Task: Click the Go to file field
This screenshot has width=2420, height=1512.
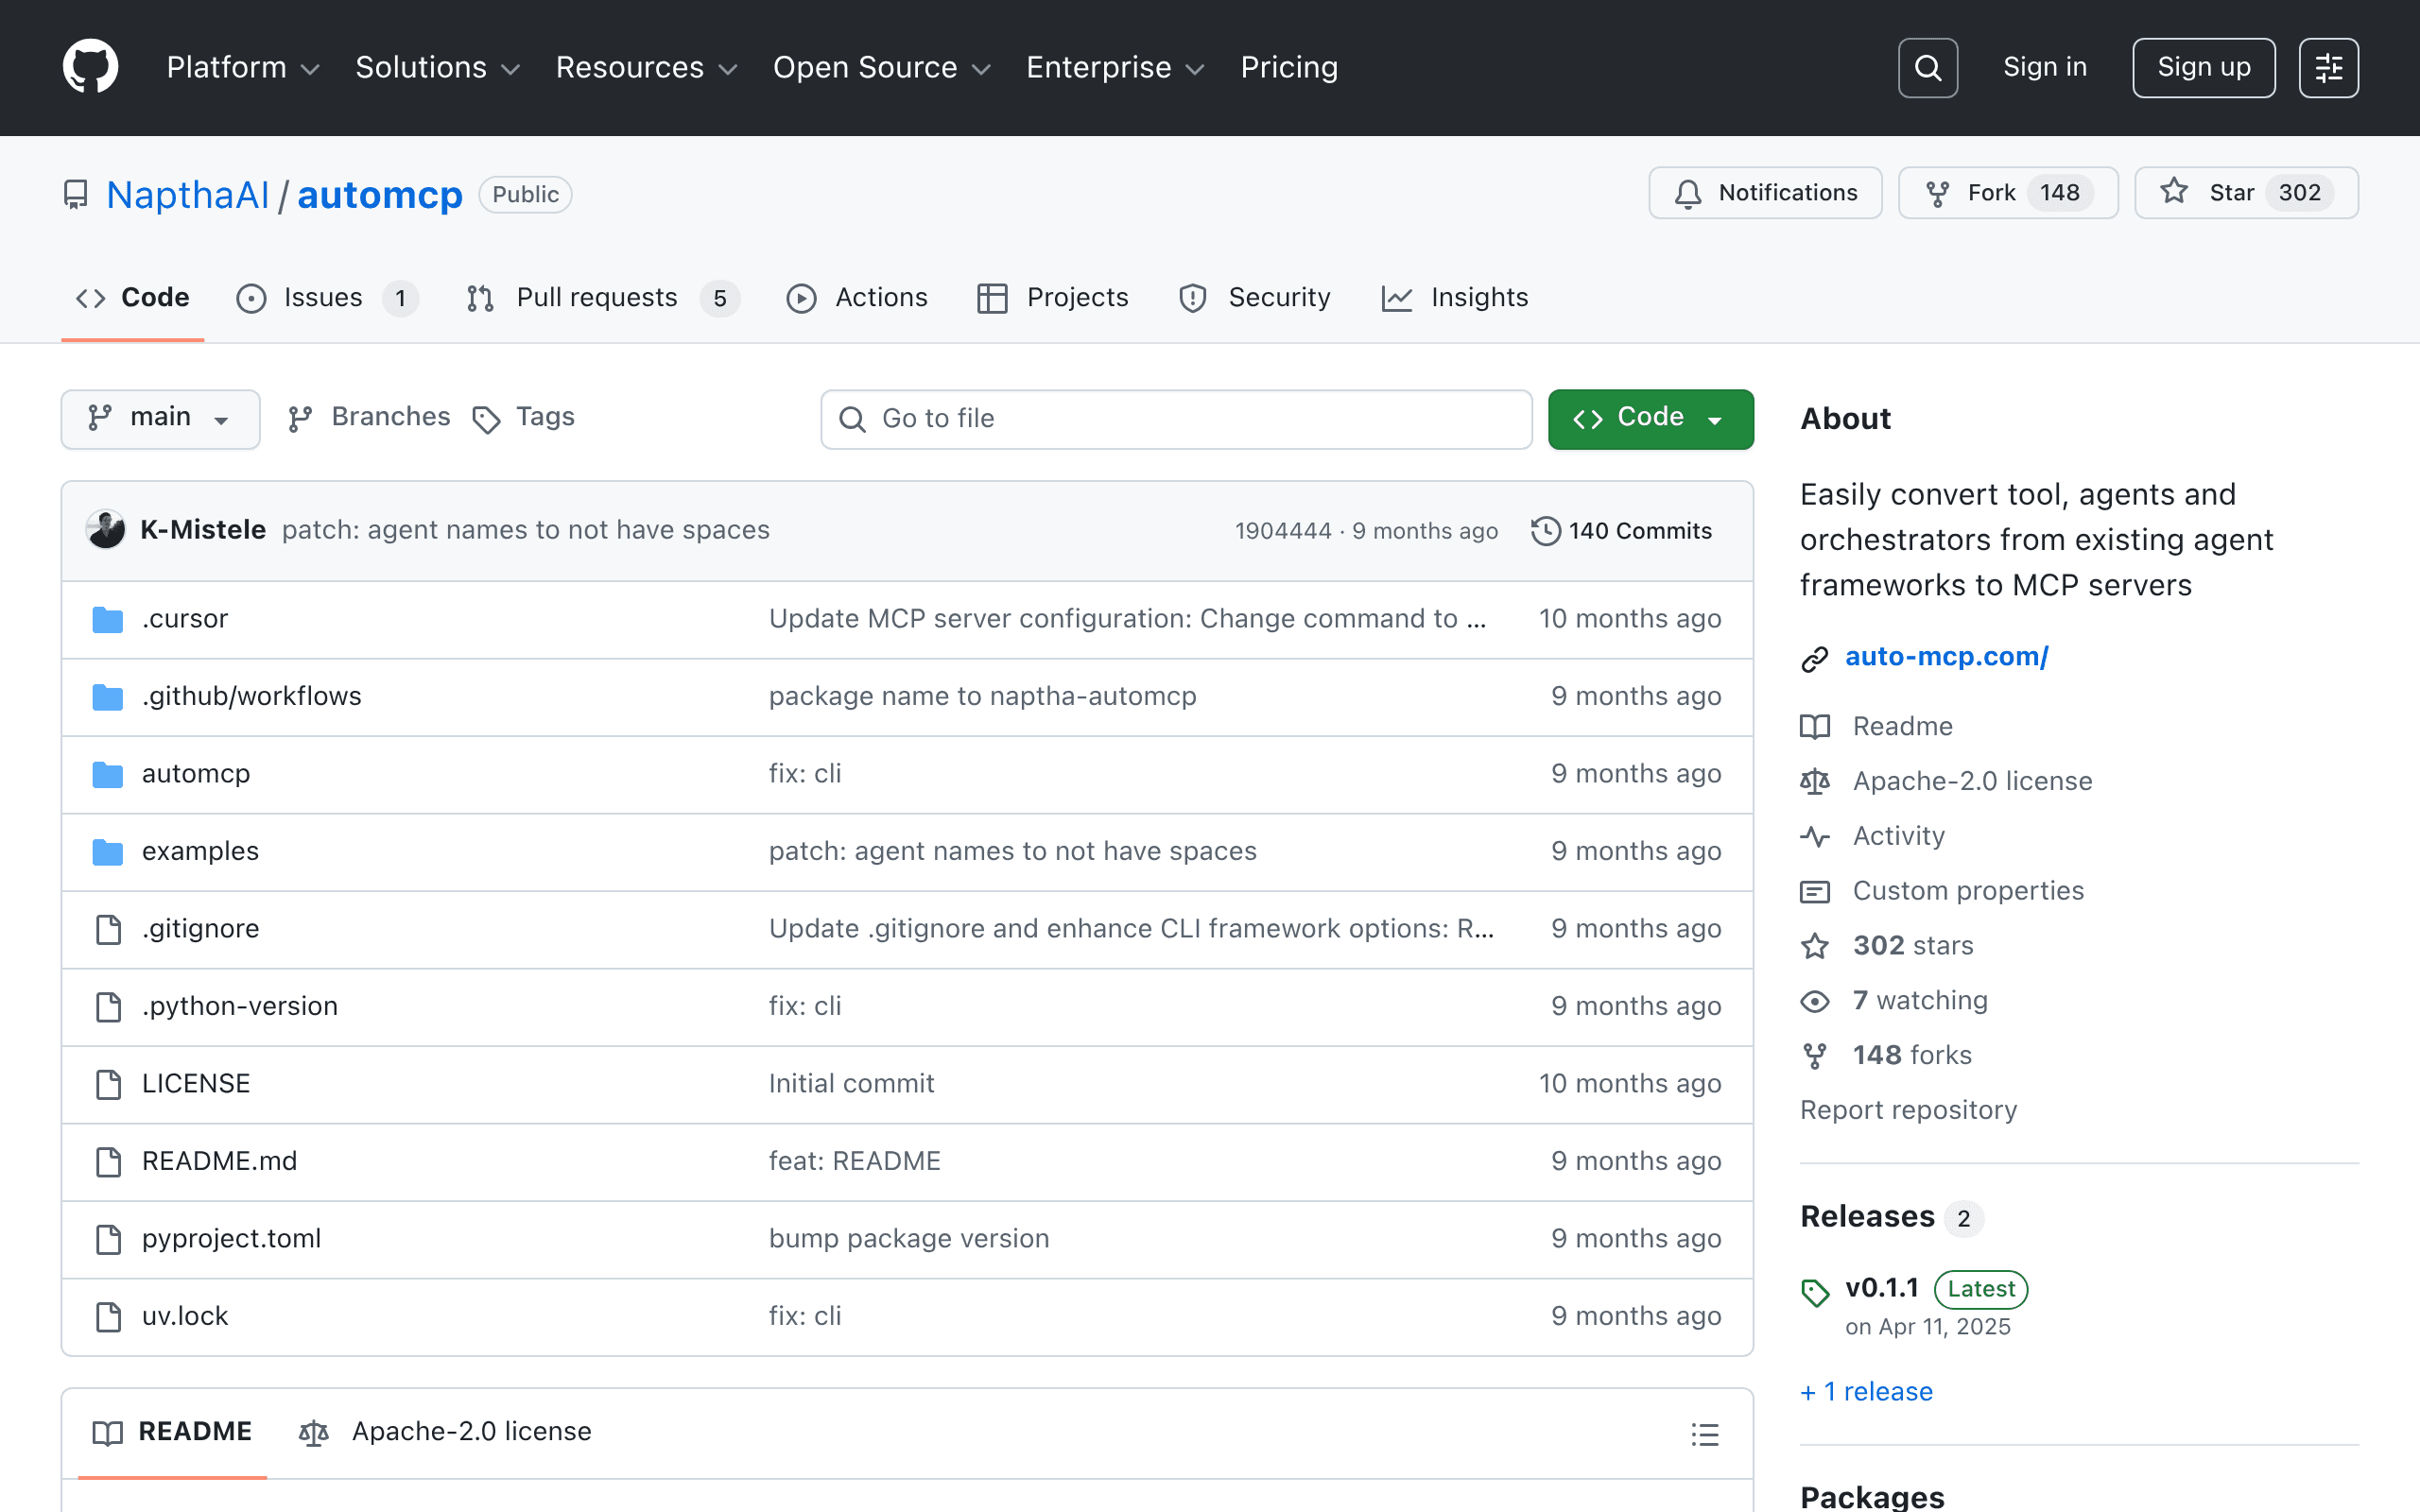Action: [1176, 419]
